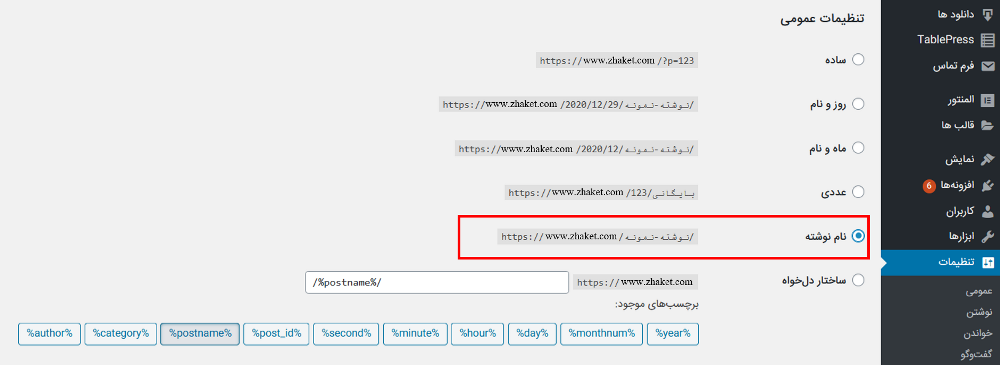
Task: Click the post name URL example code
Action: 598,237
